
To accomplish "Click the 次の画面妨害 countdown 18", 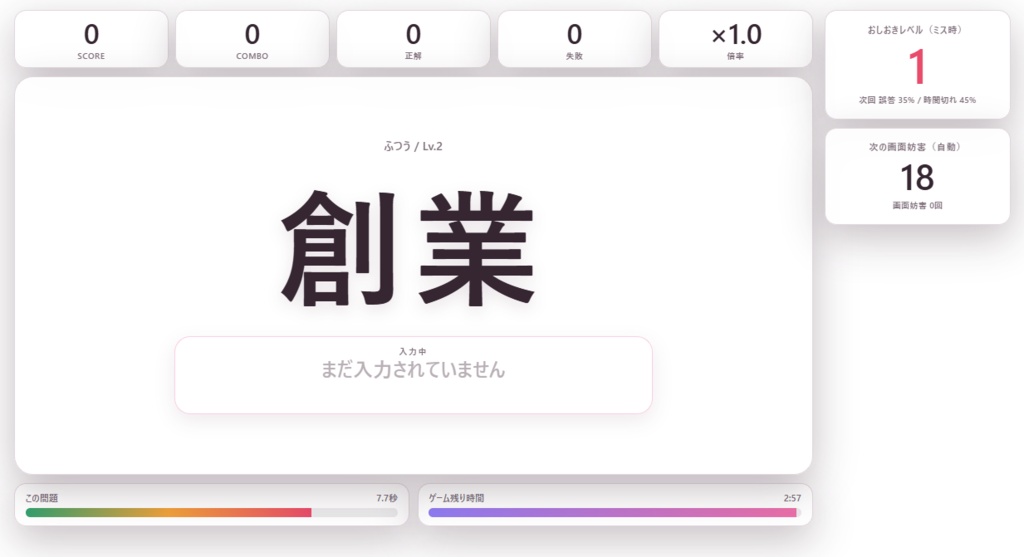I will click(x=917, y=177).
